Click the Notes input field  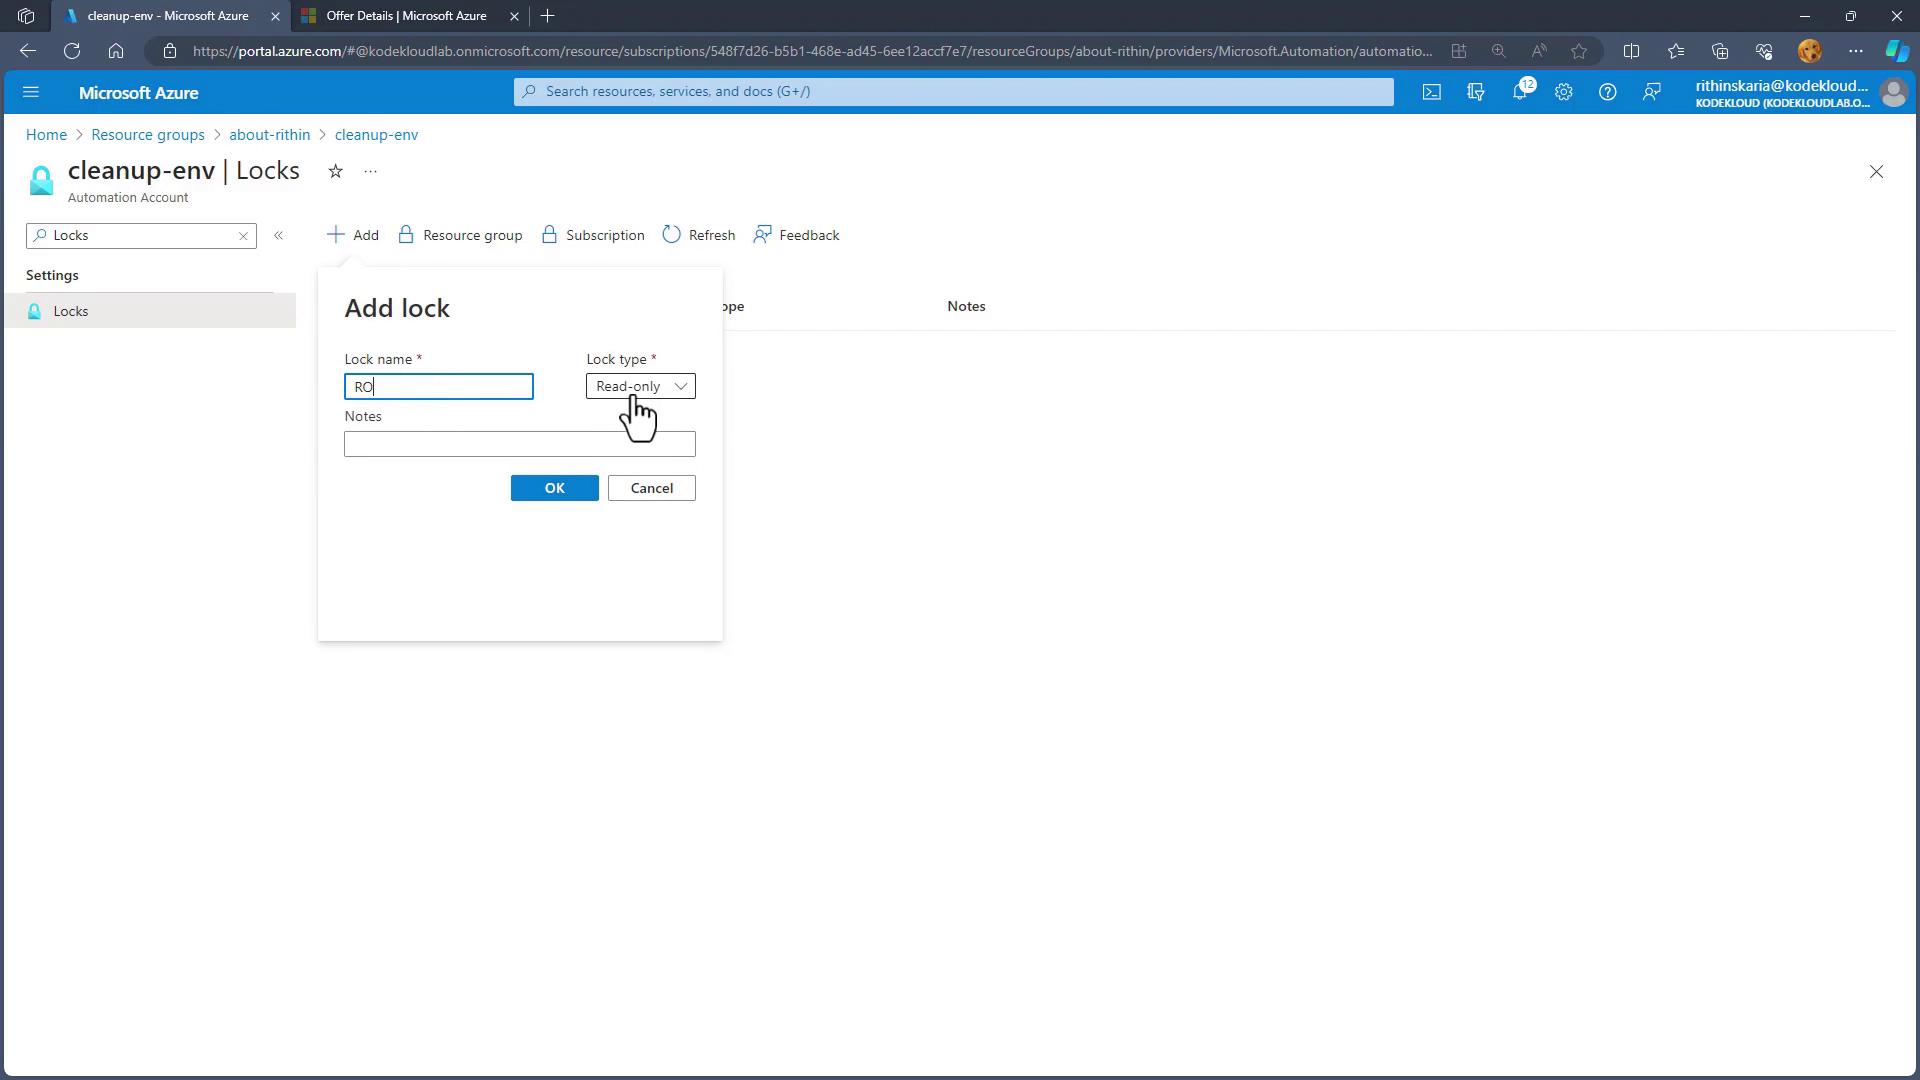519,444
